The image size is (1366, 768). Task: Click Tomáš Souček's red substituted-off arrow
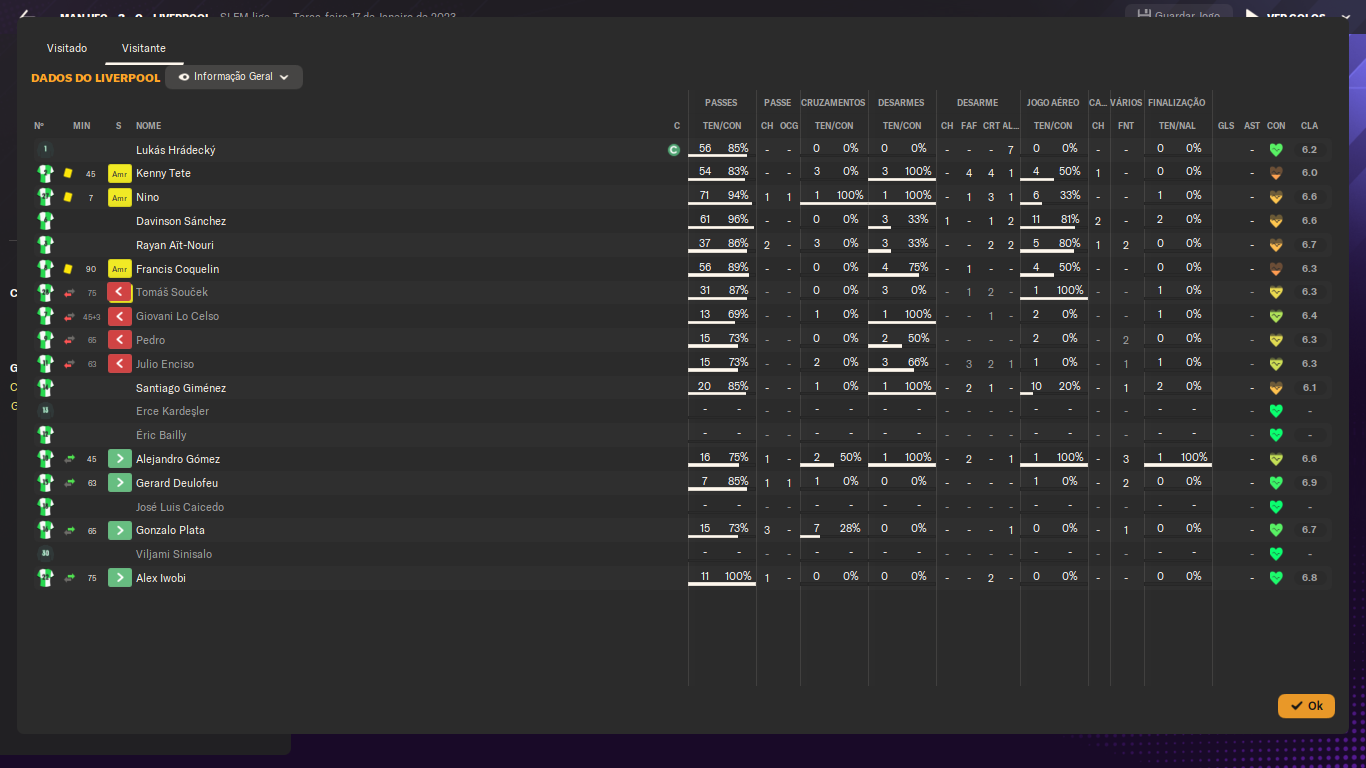click(120, 292)
